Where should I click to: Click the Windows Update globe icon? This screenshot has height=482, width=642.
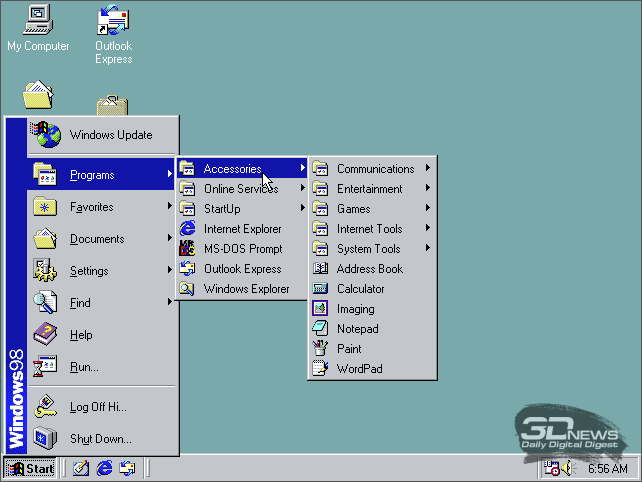[x=45, y=134]
